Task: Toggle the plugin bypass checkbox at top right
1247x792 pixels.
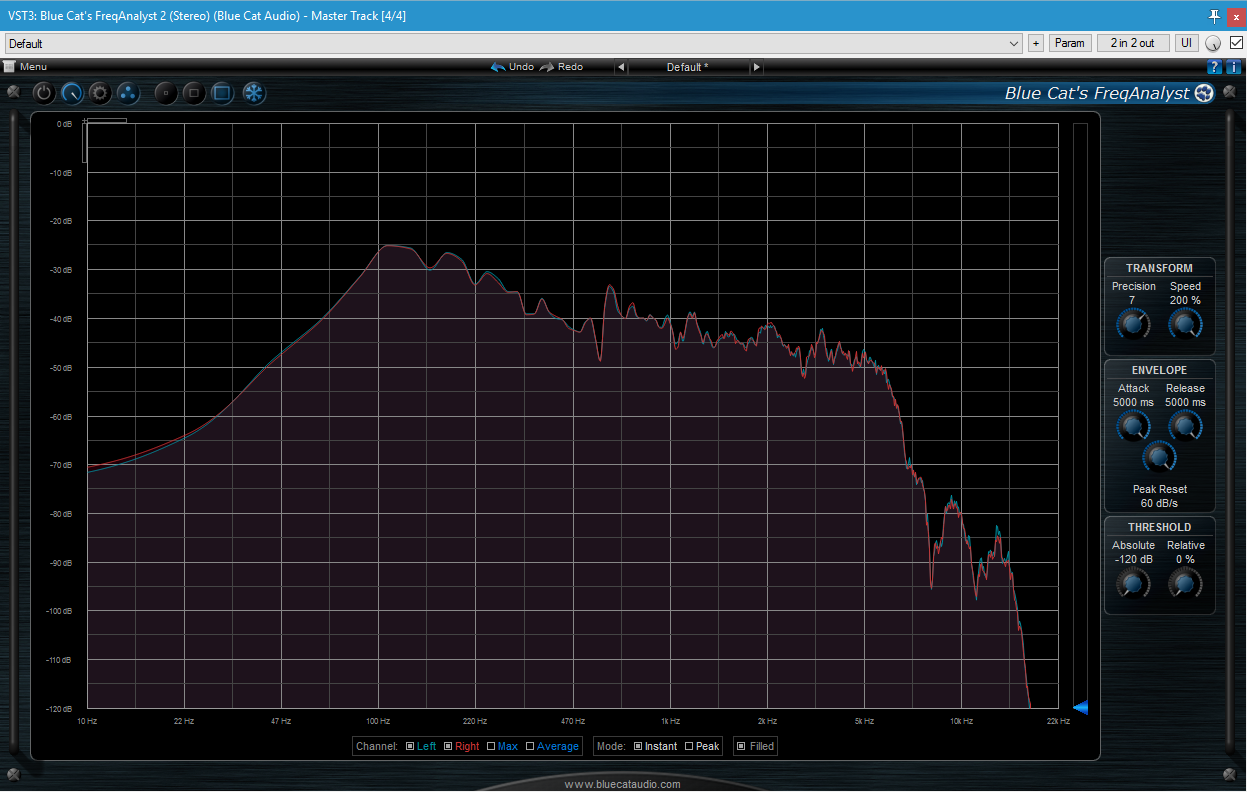Action: click(1237, 43)
